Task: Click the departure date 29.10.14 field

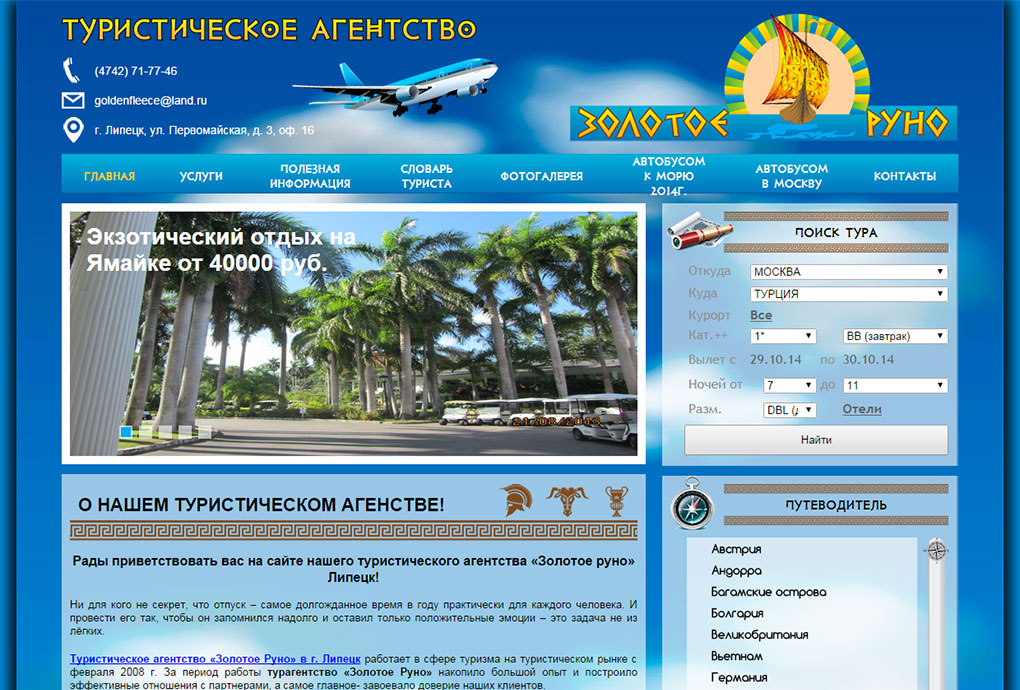Action: [x=775, y=360]
